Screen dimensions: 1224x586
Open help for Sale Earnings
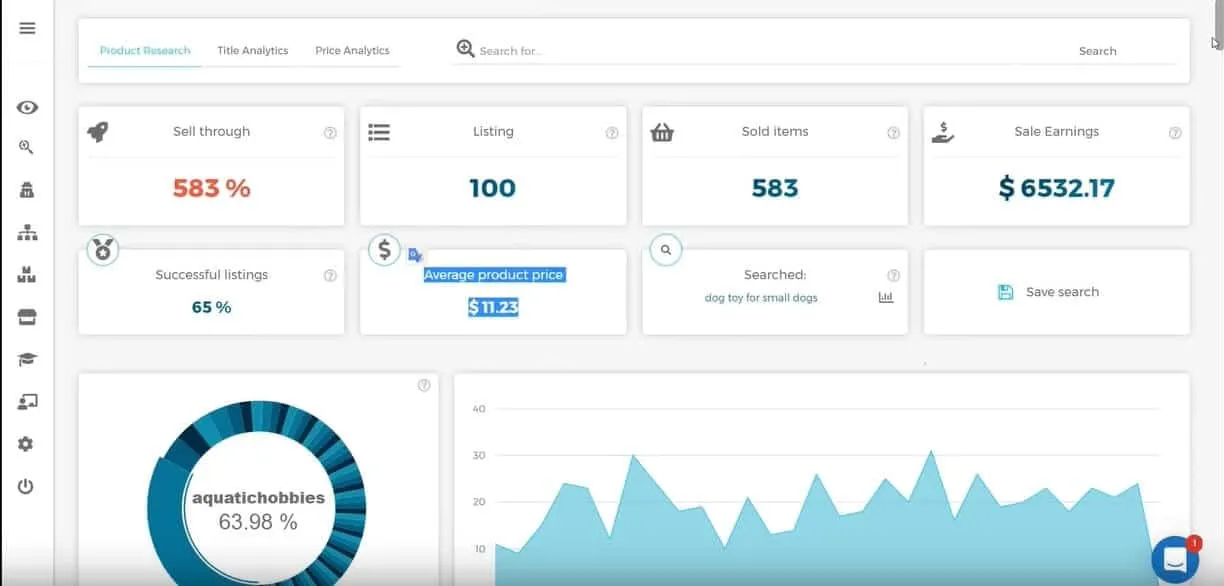(1175, 133)
